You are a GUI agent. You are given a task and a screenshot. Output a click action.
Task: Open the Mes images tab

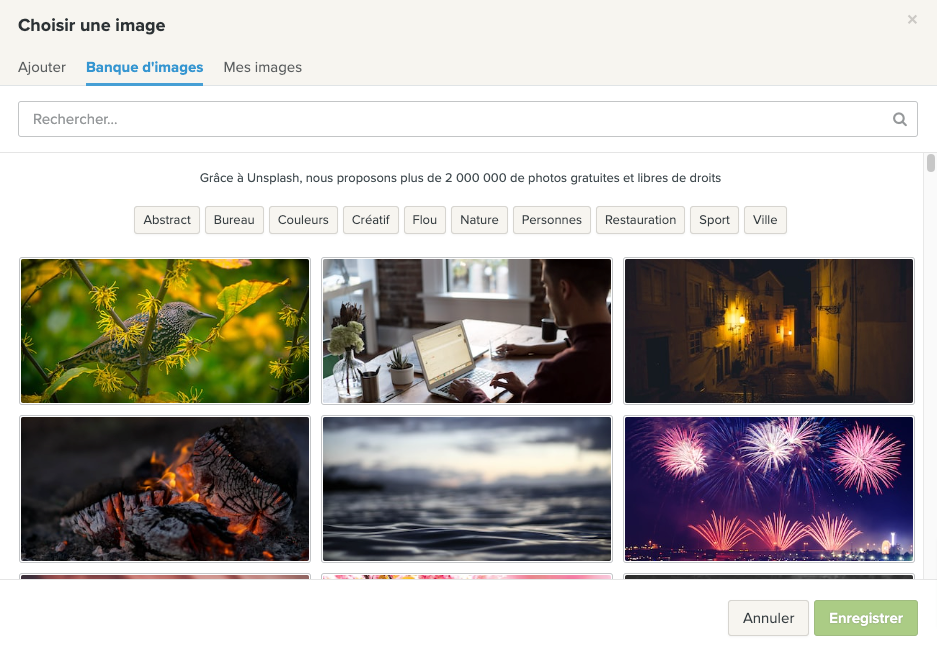tap(262, 67)
